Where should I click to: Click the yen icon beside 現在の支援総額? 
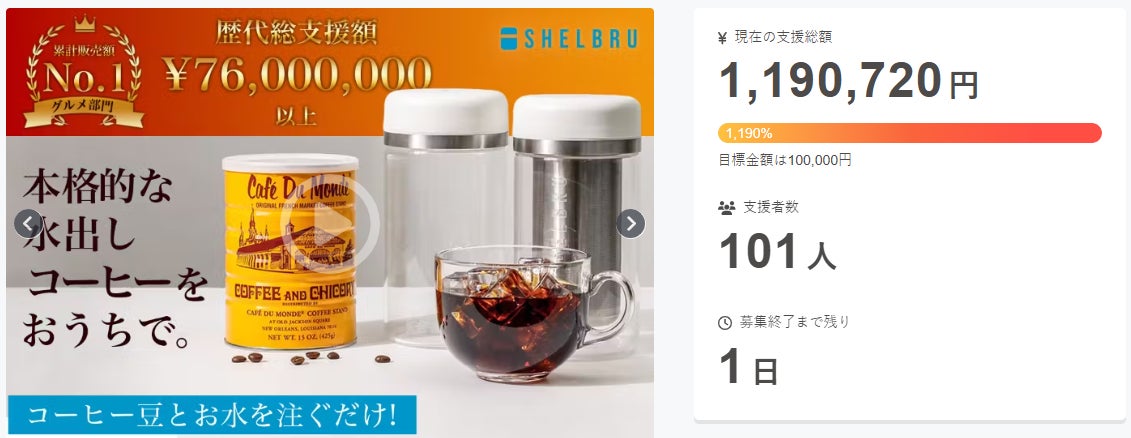723,38
